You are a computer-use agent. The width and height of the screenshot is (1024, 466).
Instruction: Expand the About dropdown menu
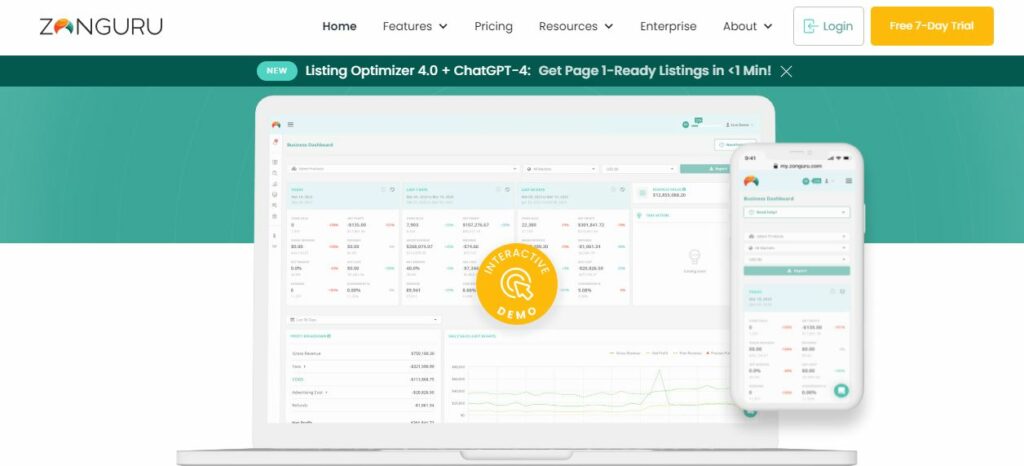coord(747,27)
